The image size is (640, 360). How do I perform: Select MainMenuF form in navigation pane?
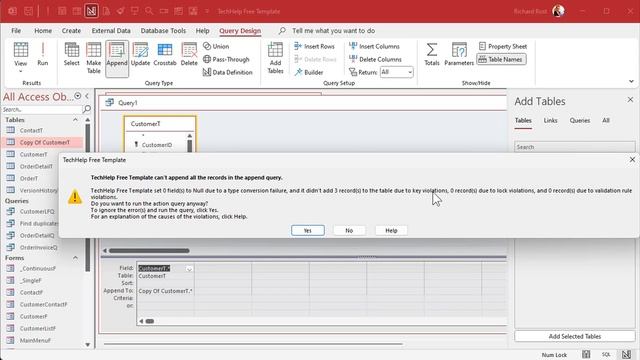[35, 340]
